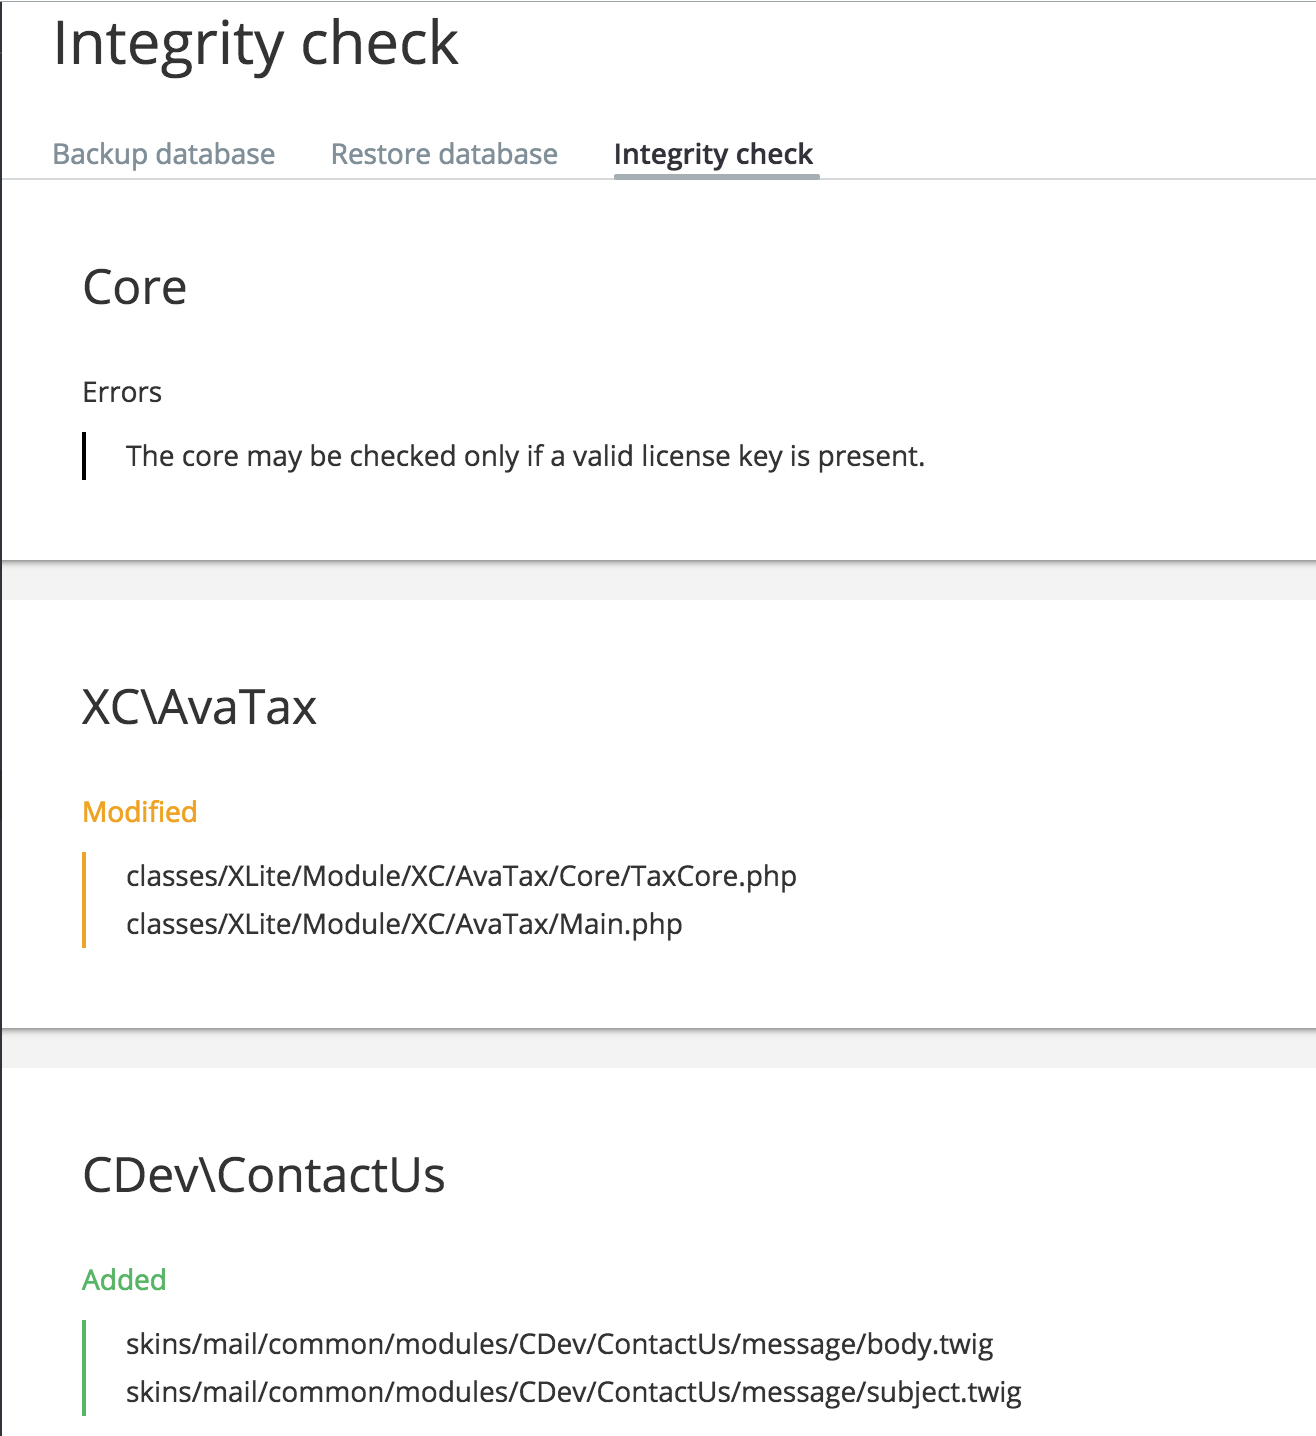Click the Core section heading
This screenshot has width=1316, height=1436.
135,288
